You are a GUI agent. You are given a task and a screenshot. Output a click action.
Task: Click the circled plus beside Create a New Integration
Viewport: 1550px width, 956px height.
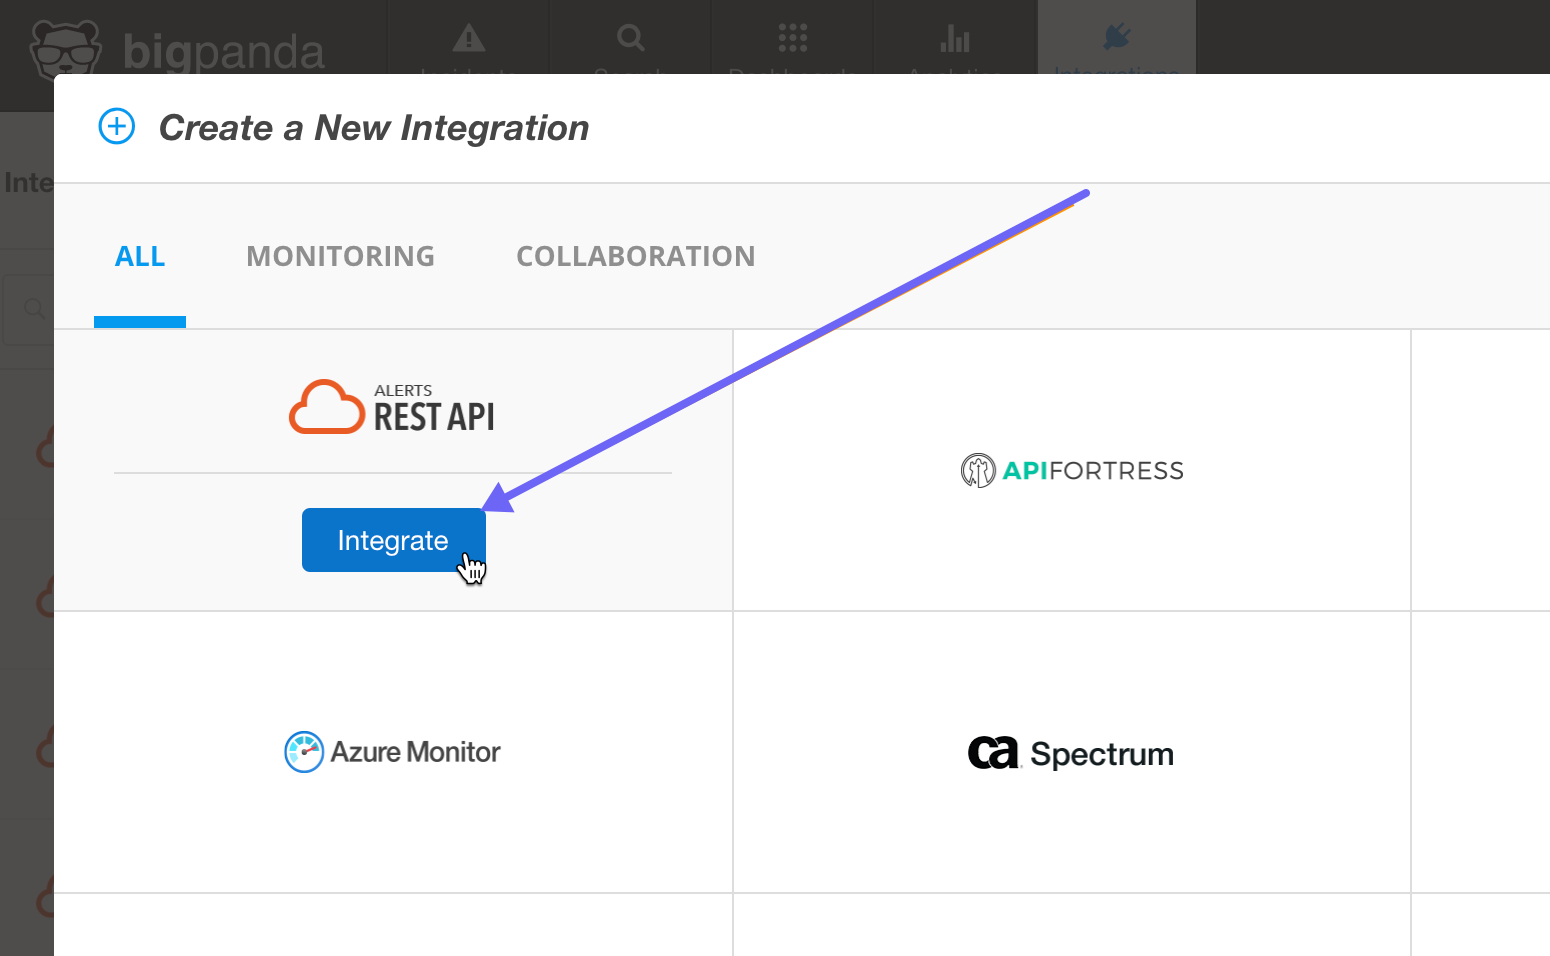117,126
